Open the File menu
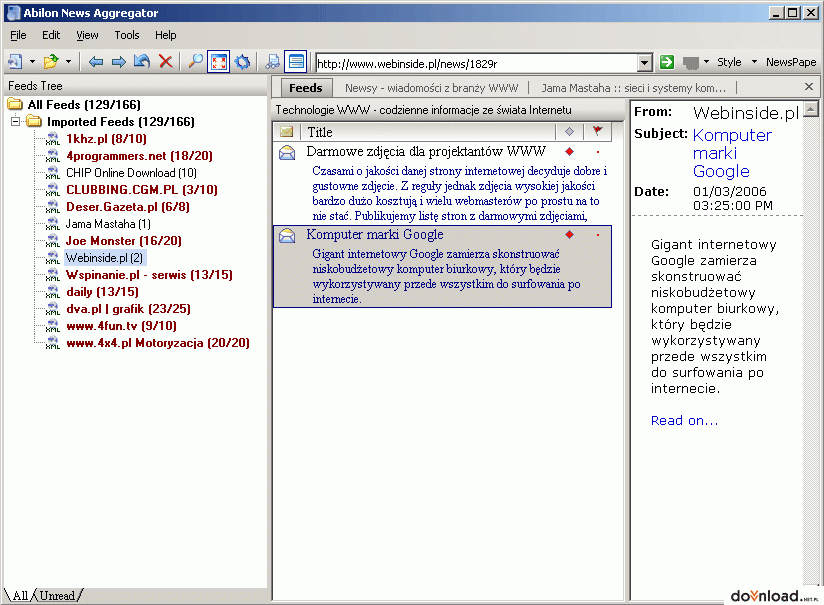Viewport: 824px width, 605px height. 18,35
